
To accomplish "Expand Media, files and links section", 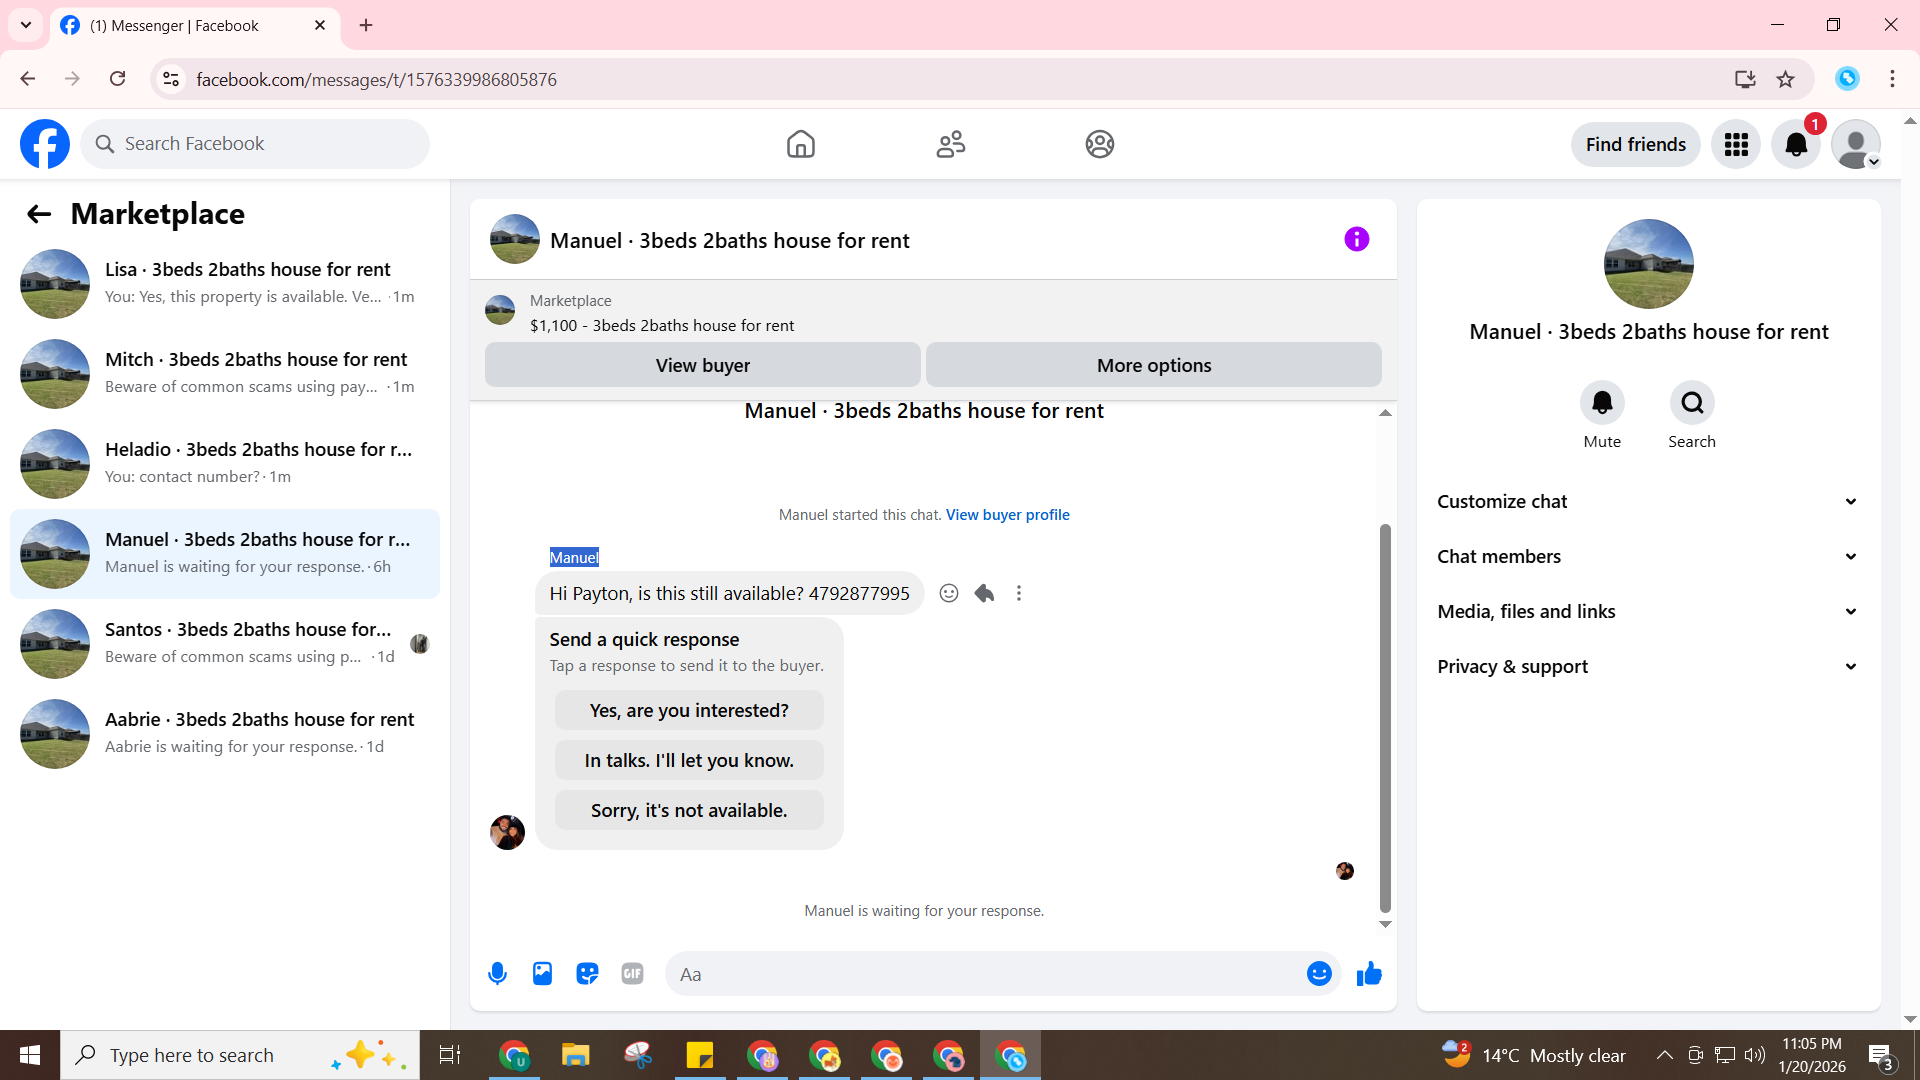I will coord(1648,612).
